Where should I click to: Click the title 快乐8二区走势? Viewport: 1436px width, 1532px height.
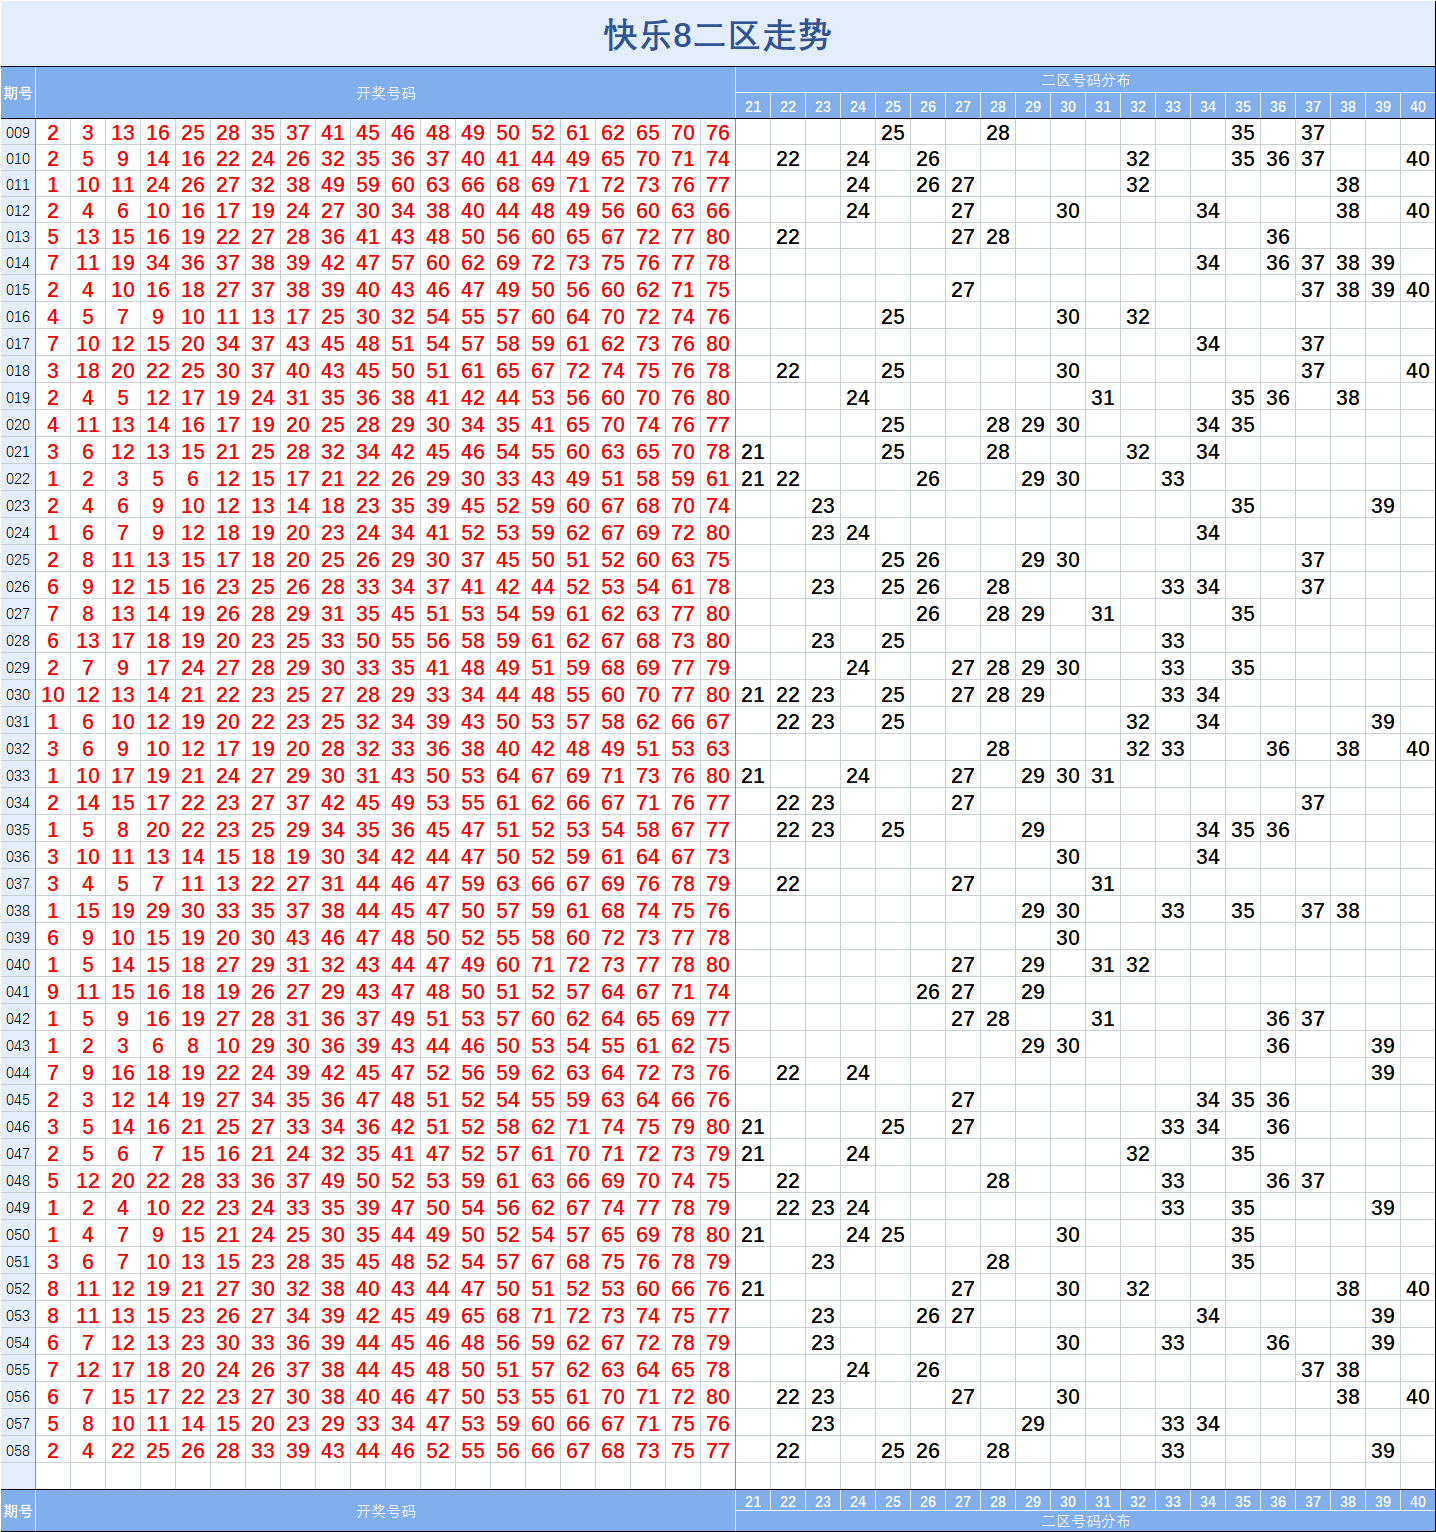pyautogui.click(x=717, y=35)
